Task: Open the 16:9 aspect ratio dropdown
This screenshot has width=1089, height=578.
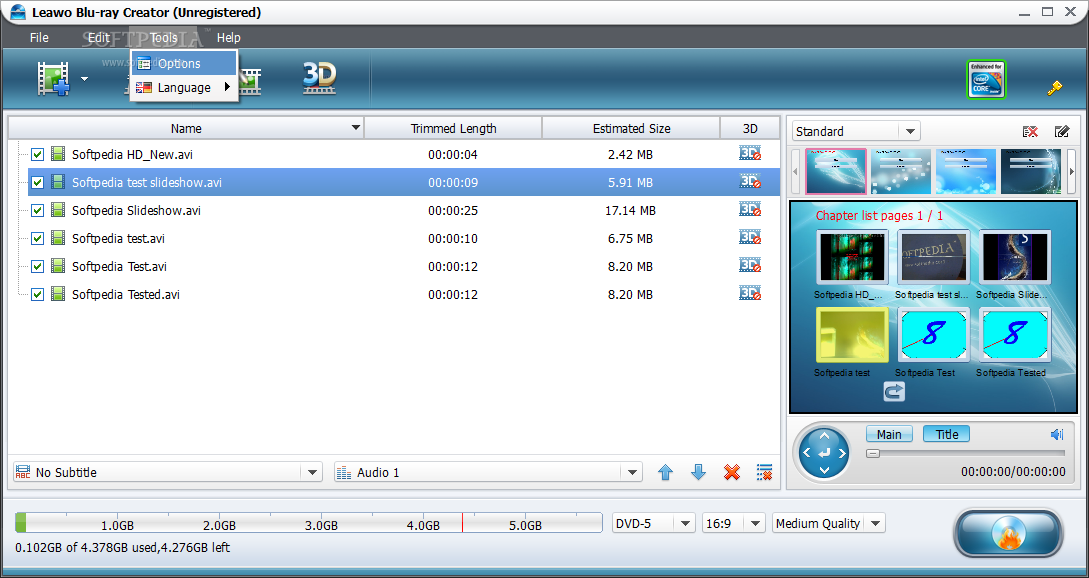Action: click(x=755, y=523)
